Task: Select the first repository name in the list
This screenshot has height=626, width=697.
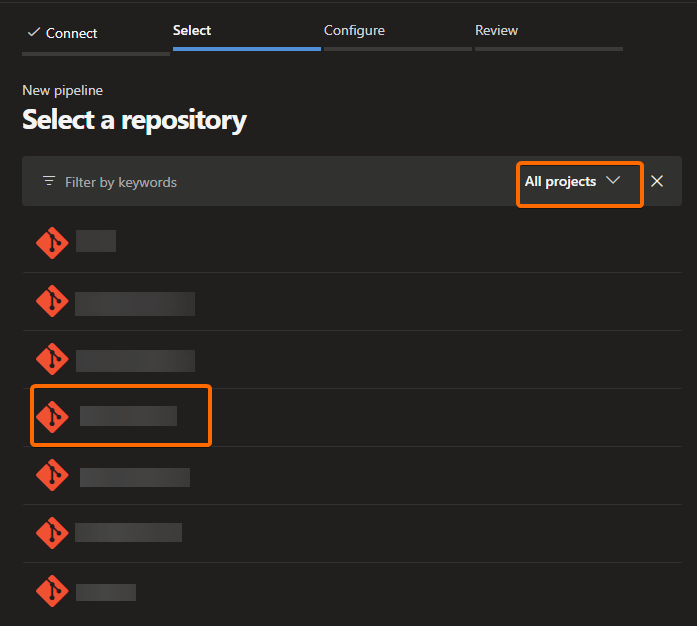Action: pyautogui.click(x=96, y=241)
